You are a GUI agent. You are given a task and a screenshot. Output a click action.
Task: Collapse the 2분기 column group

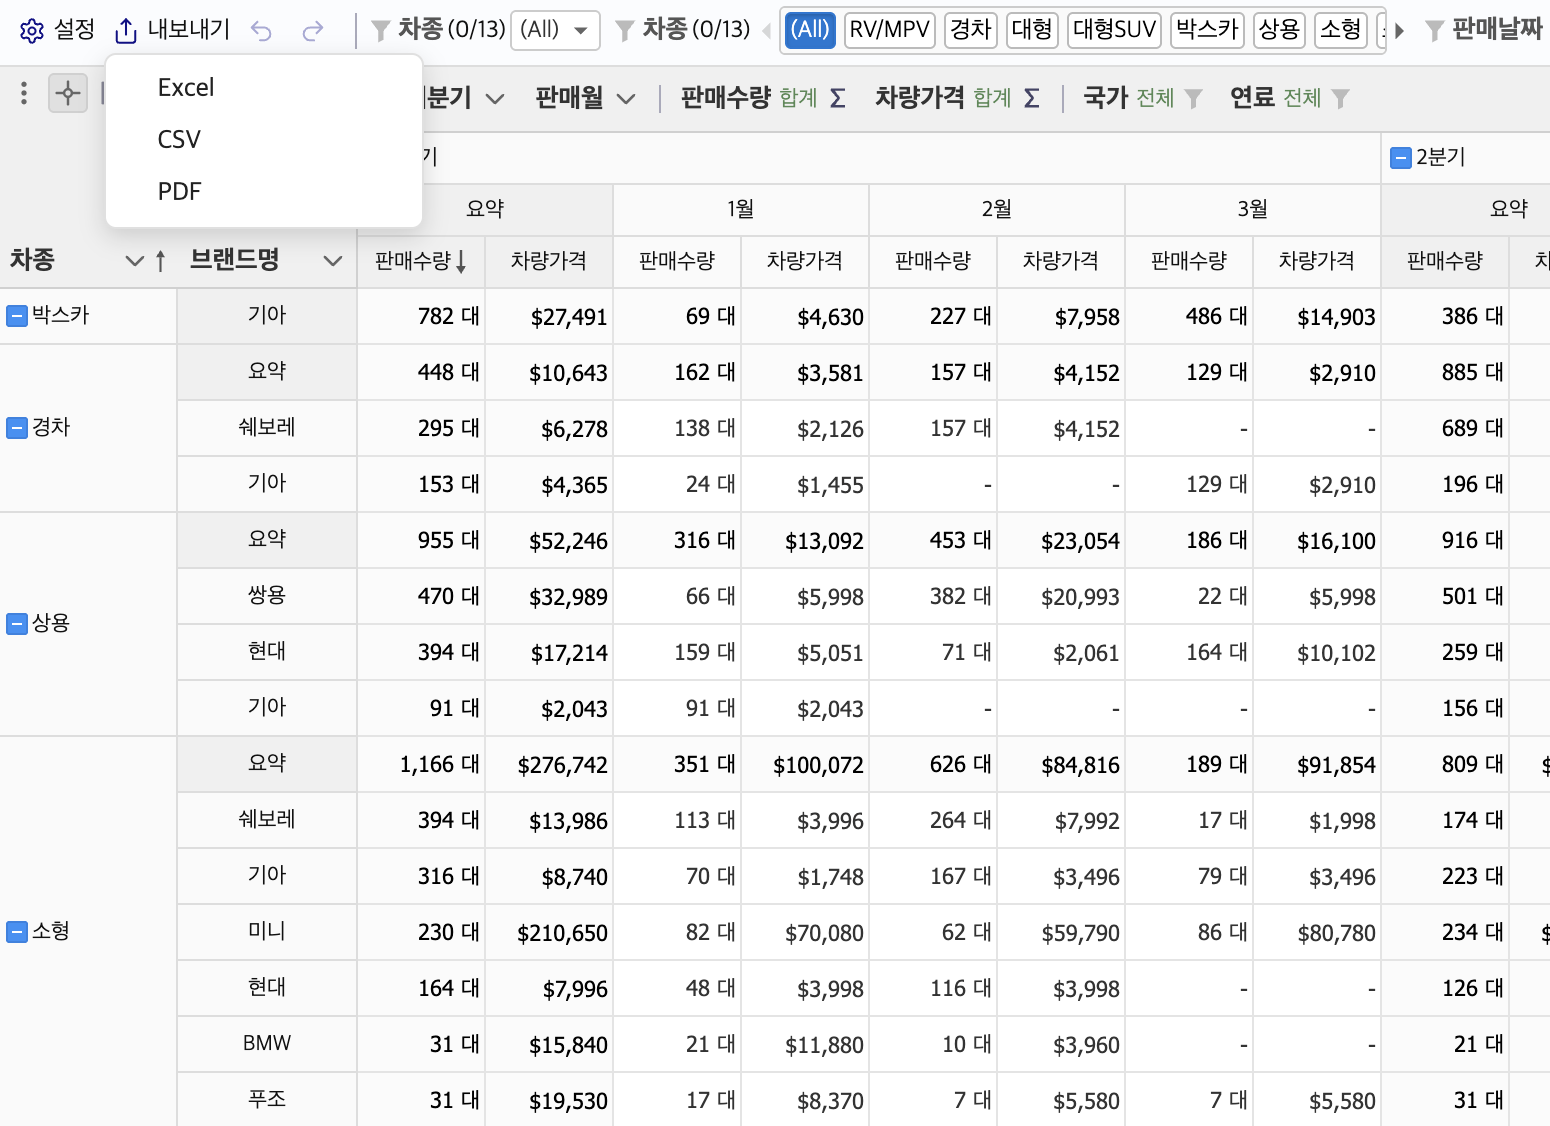pyautogui.click(x=1401, y=158)
